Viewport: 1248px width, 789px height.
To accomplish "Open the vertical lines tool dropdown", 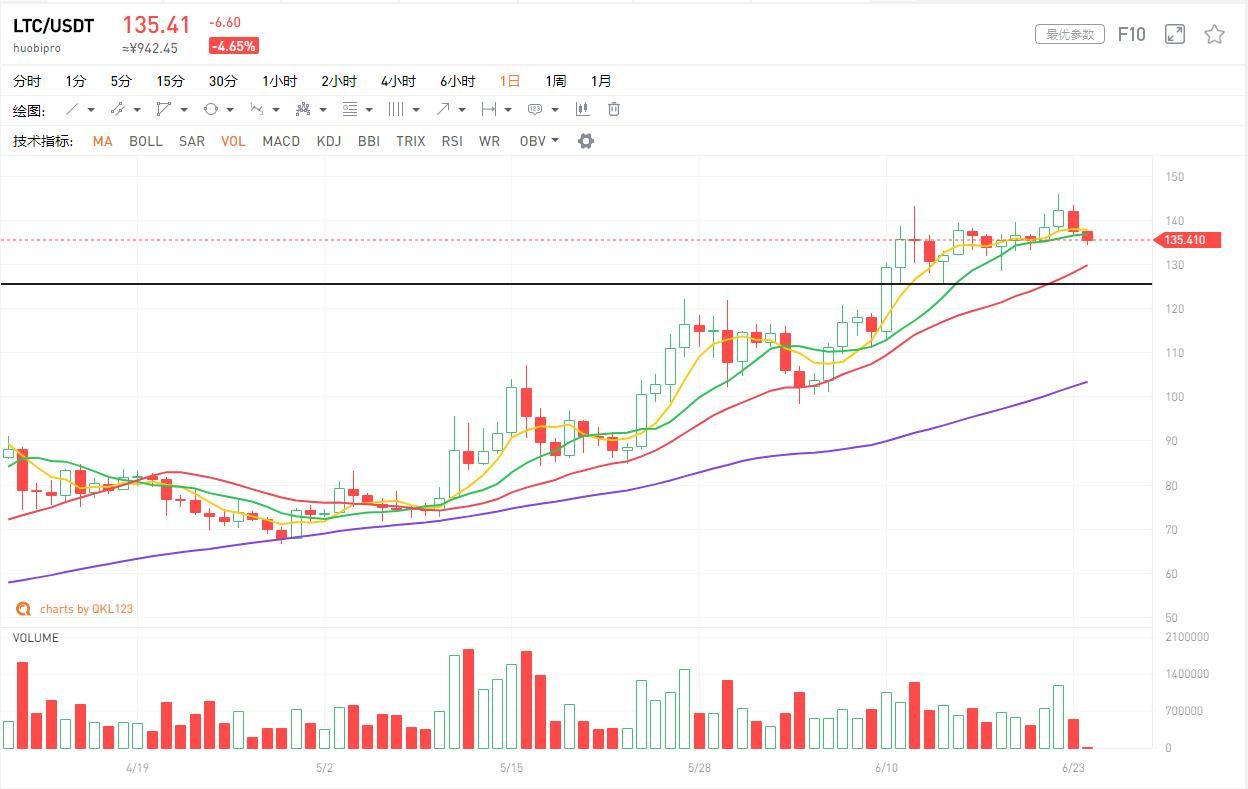I will coord(416,110).
